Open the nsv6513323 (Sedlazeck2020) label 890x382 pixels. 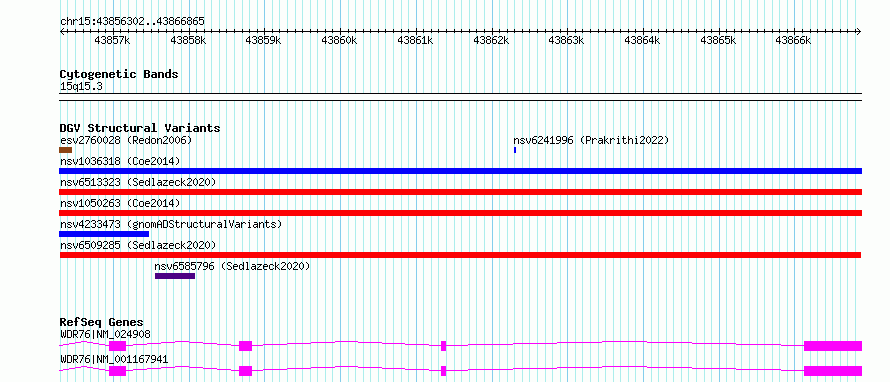138,182
